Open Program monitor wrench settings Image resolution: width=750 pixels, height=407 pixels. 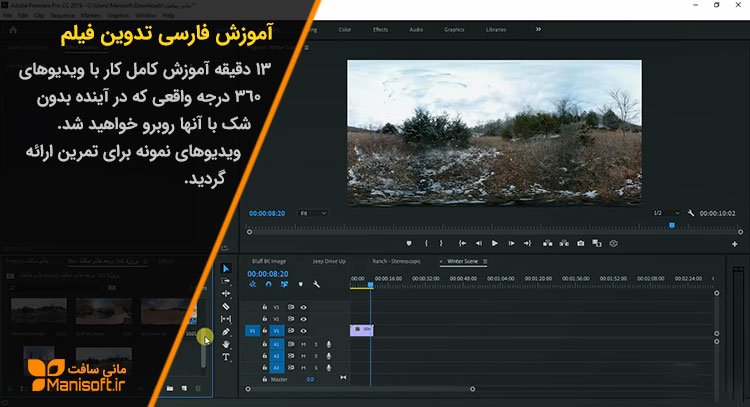pyautogui.click(x=691, y=213)
